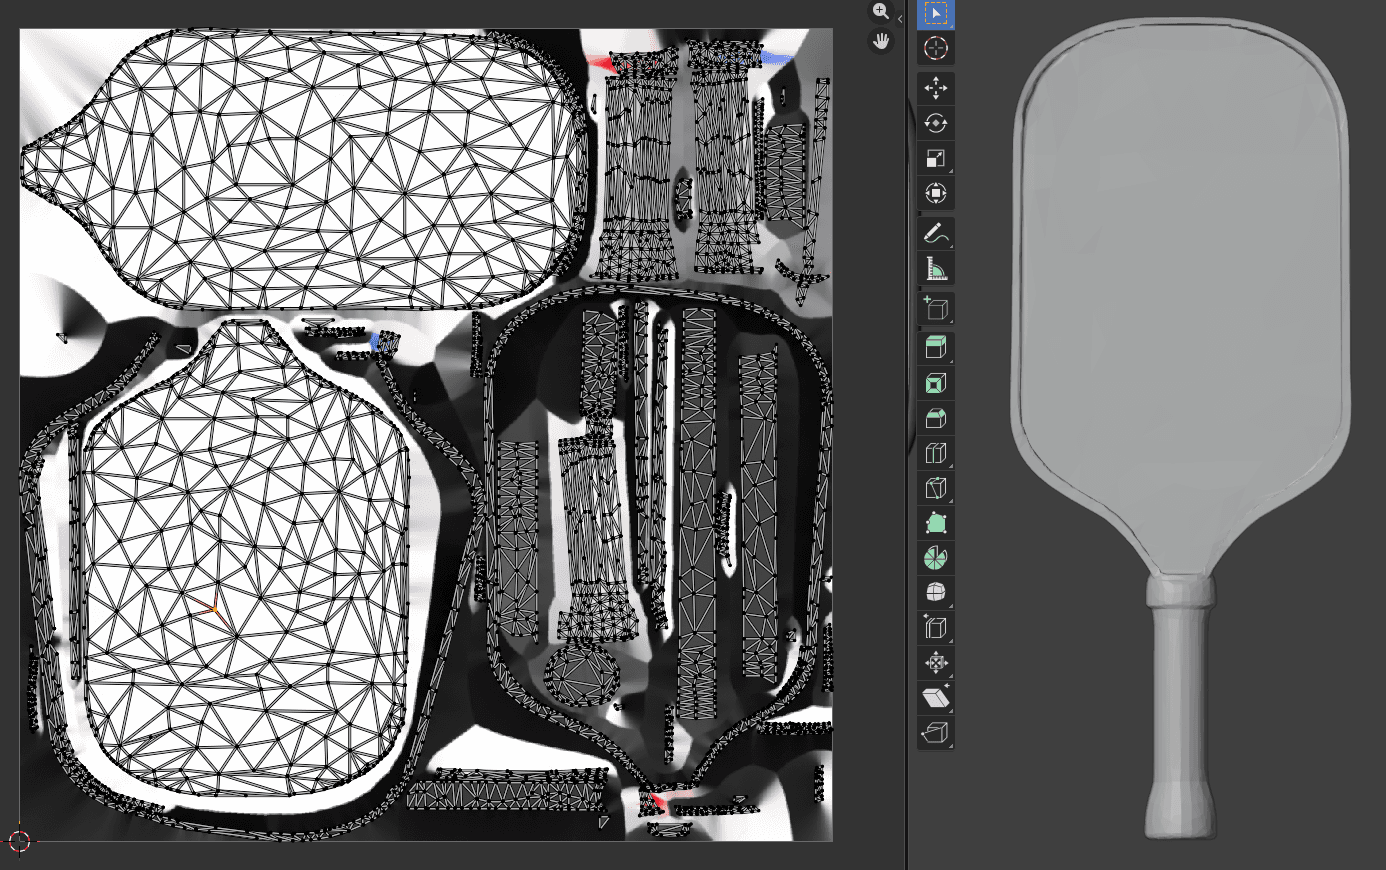Select the Scale tool
Viewport: 1386px width, 870px height.
pos(936,158)
